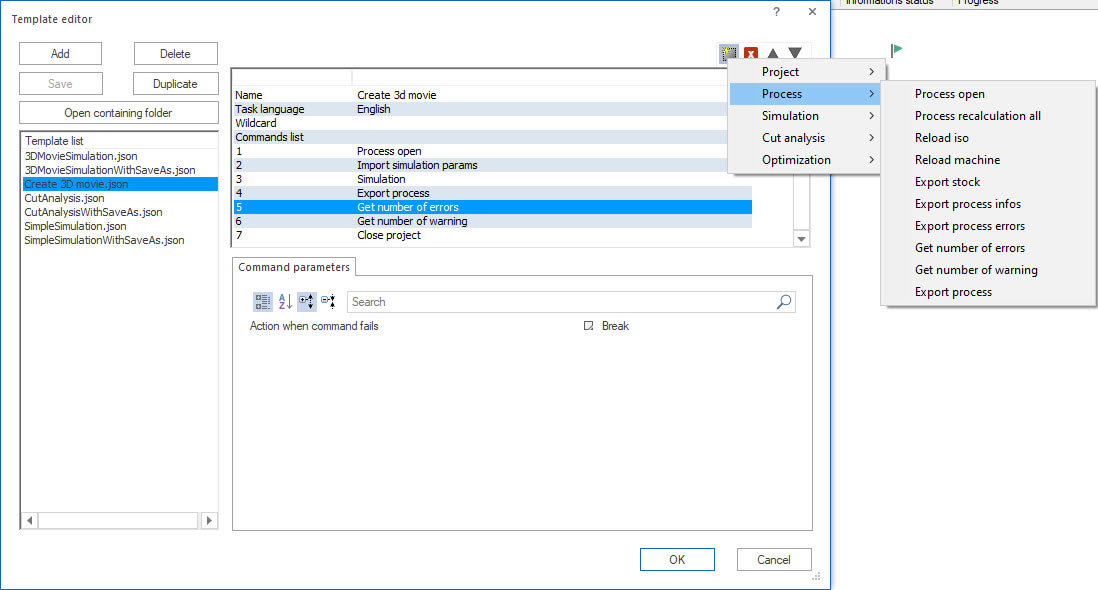Click the Duplicate button
This screenshot has height=590, width=1098.
(x=175, y=84)
